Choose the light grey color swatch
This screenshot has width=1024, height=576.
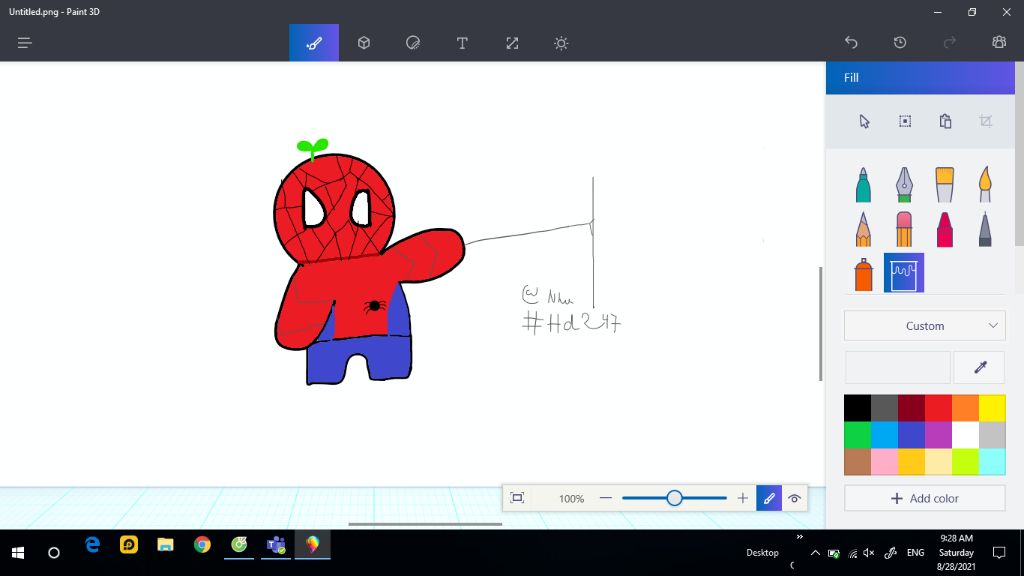[992, 435]
